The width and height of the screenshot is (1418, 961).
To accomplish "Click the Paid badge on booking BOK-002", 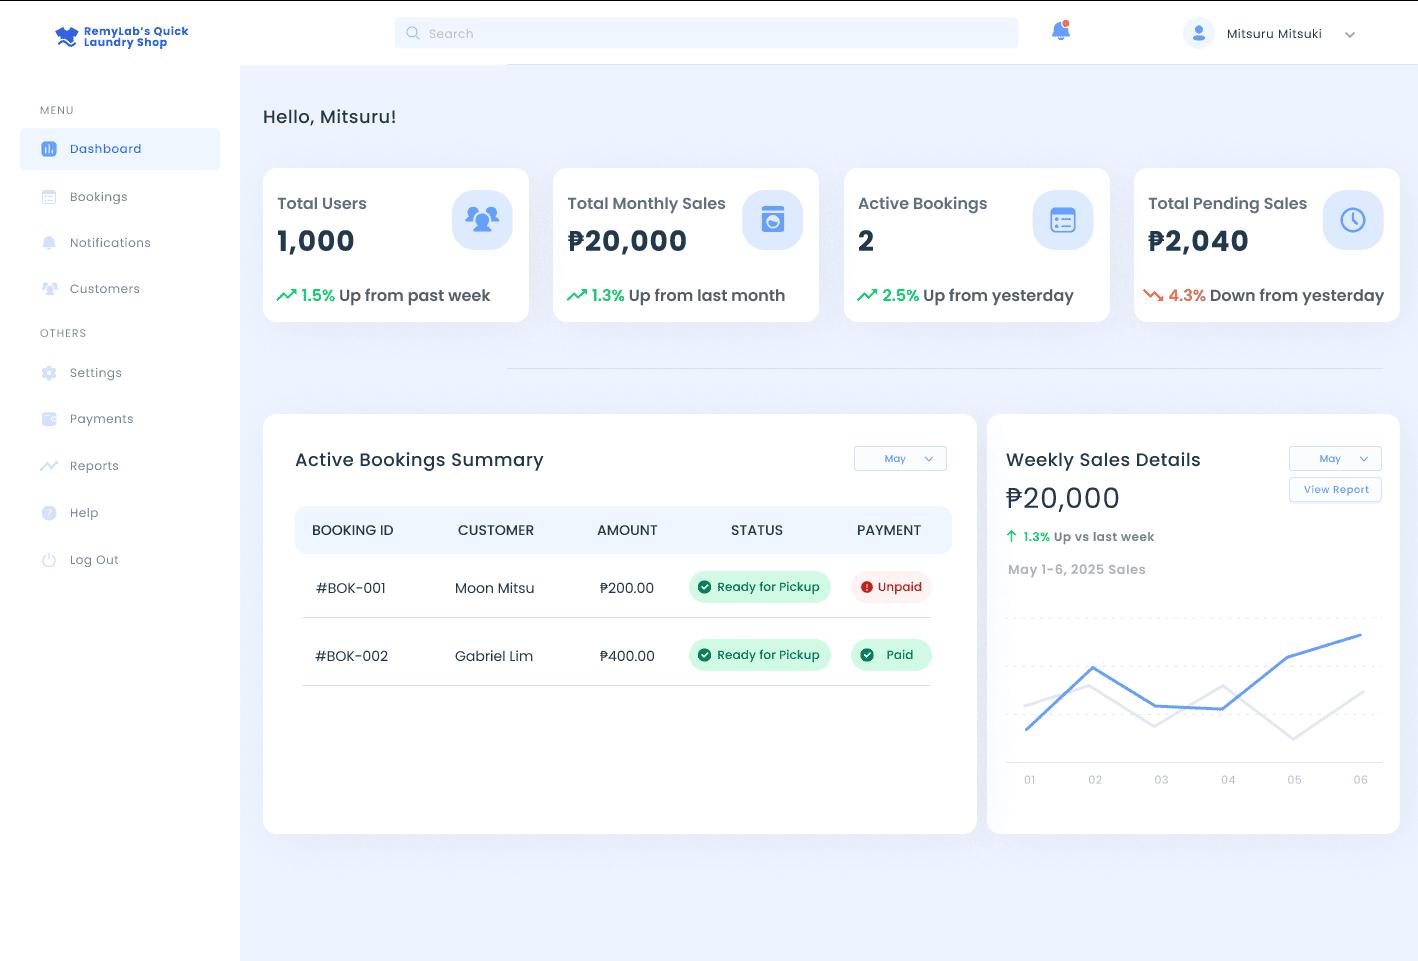I will click(x=890, y=655).
